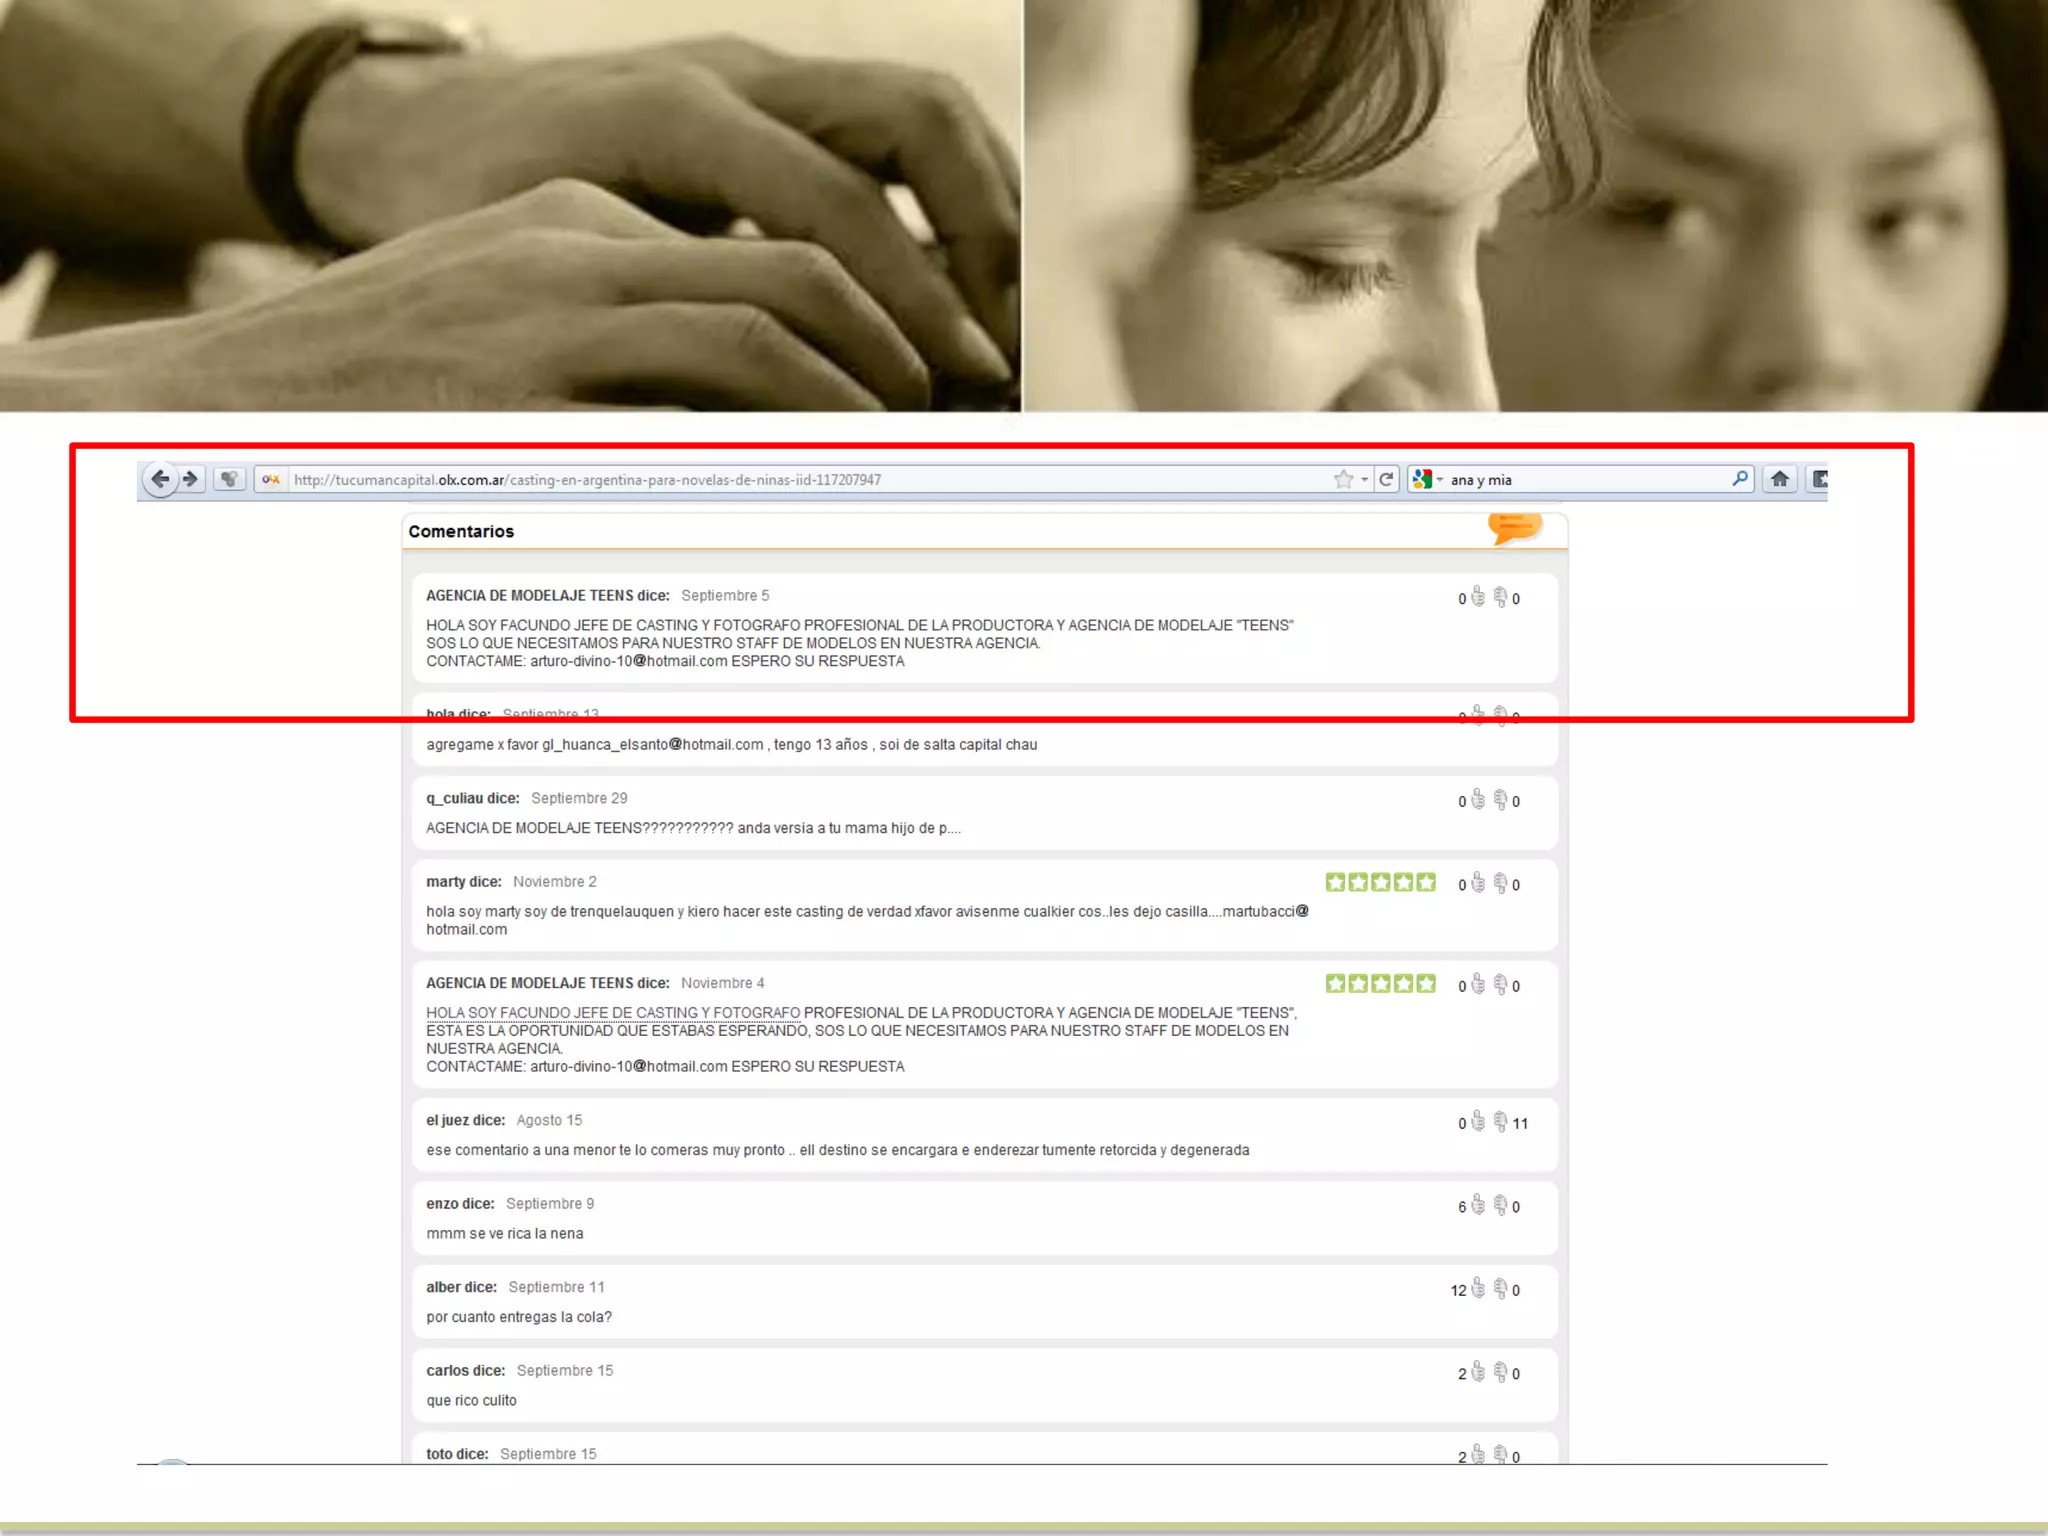Go to the browser home page icon
This screenshot has width=2048, height=1536.
(x=1780, y=479)
